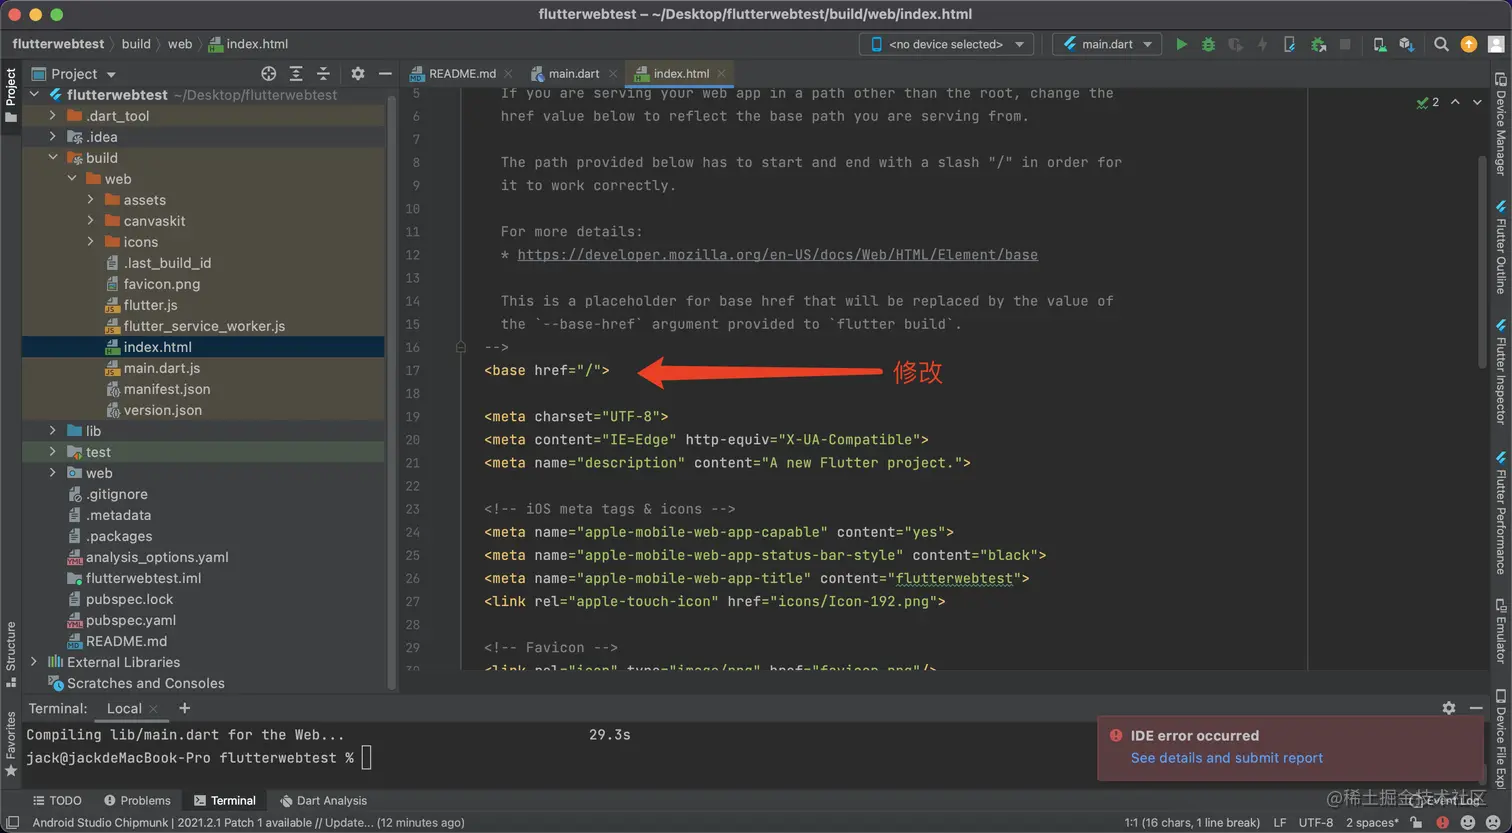The width and height of the screenshot is (1512, 833).
Task: Click the Run with Coverage icon
Action: (1235, 44)
